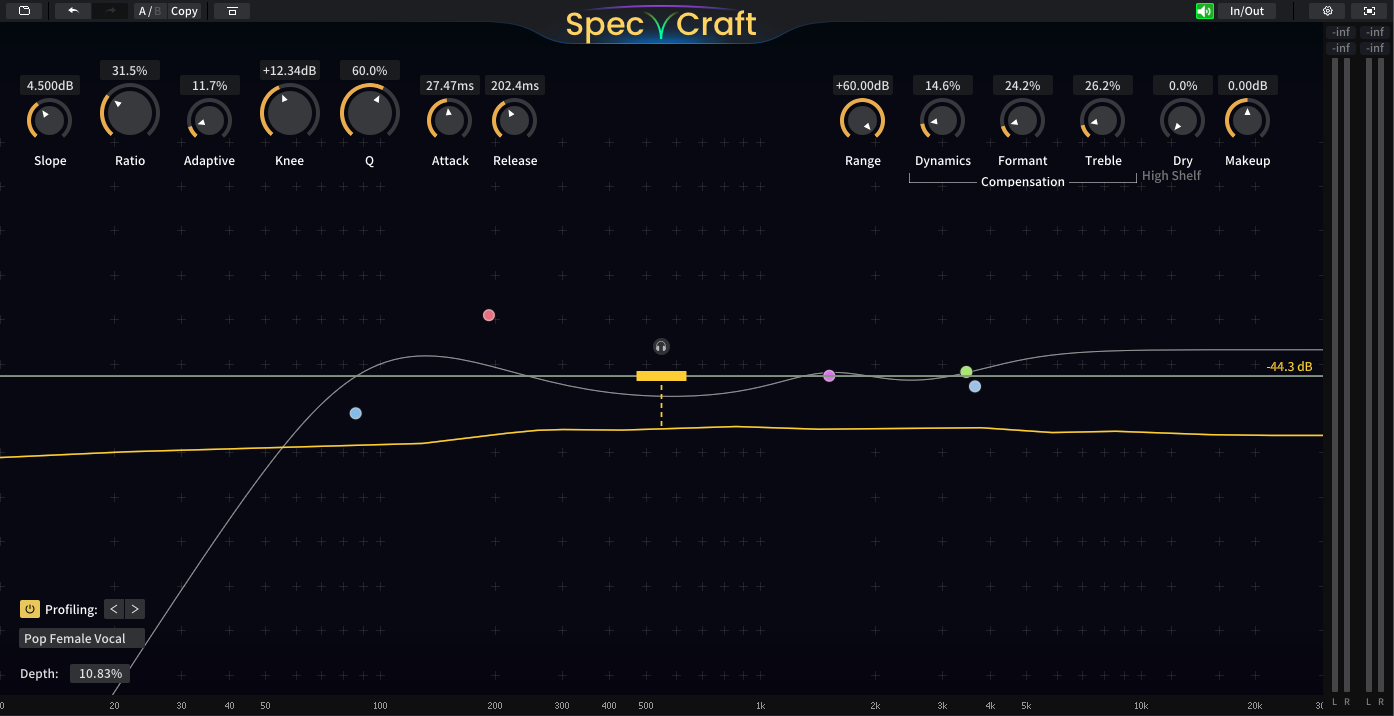Click the fullscreen resize icon

[x=1369, y=11]
